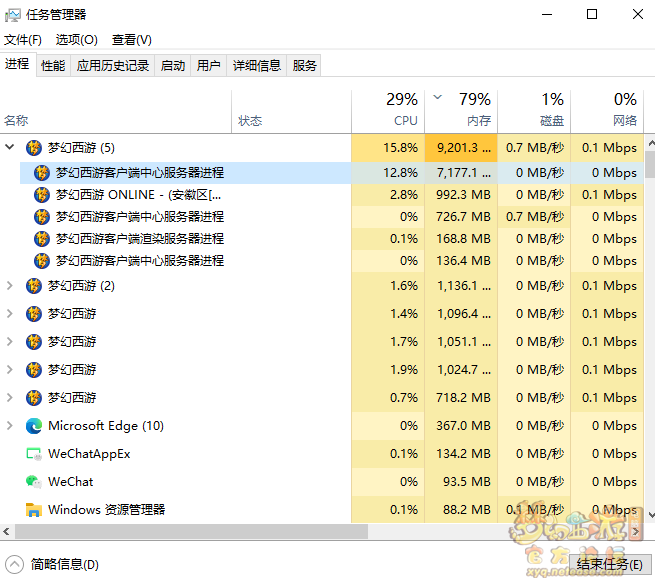Click the 367.0 MB memory cell
The height and width of the screenshot is (584, 655).
[x=461, y=426]
